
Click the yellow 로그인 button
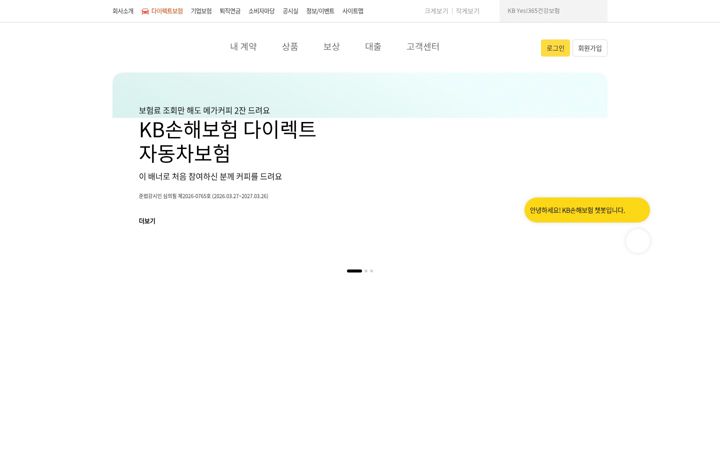[555, 48]
